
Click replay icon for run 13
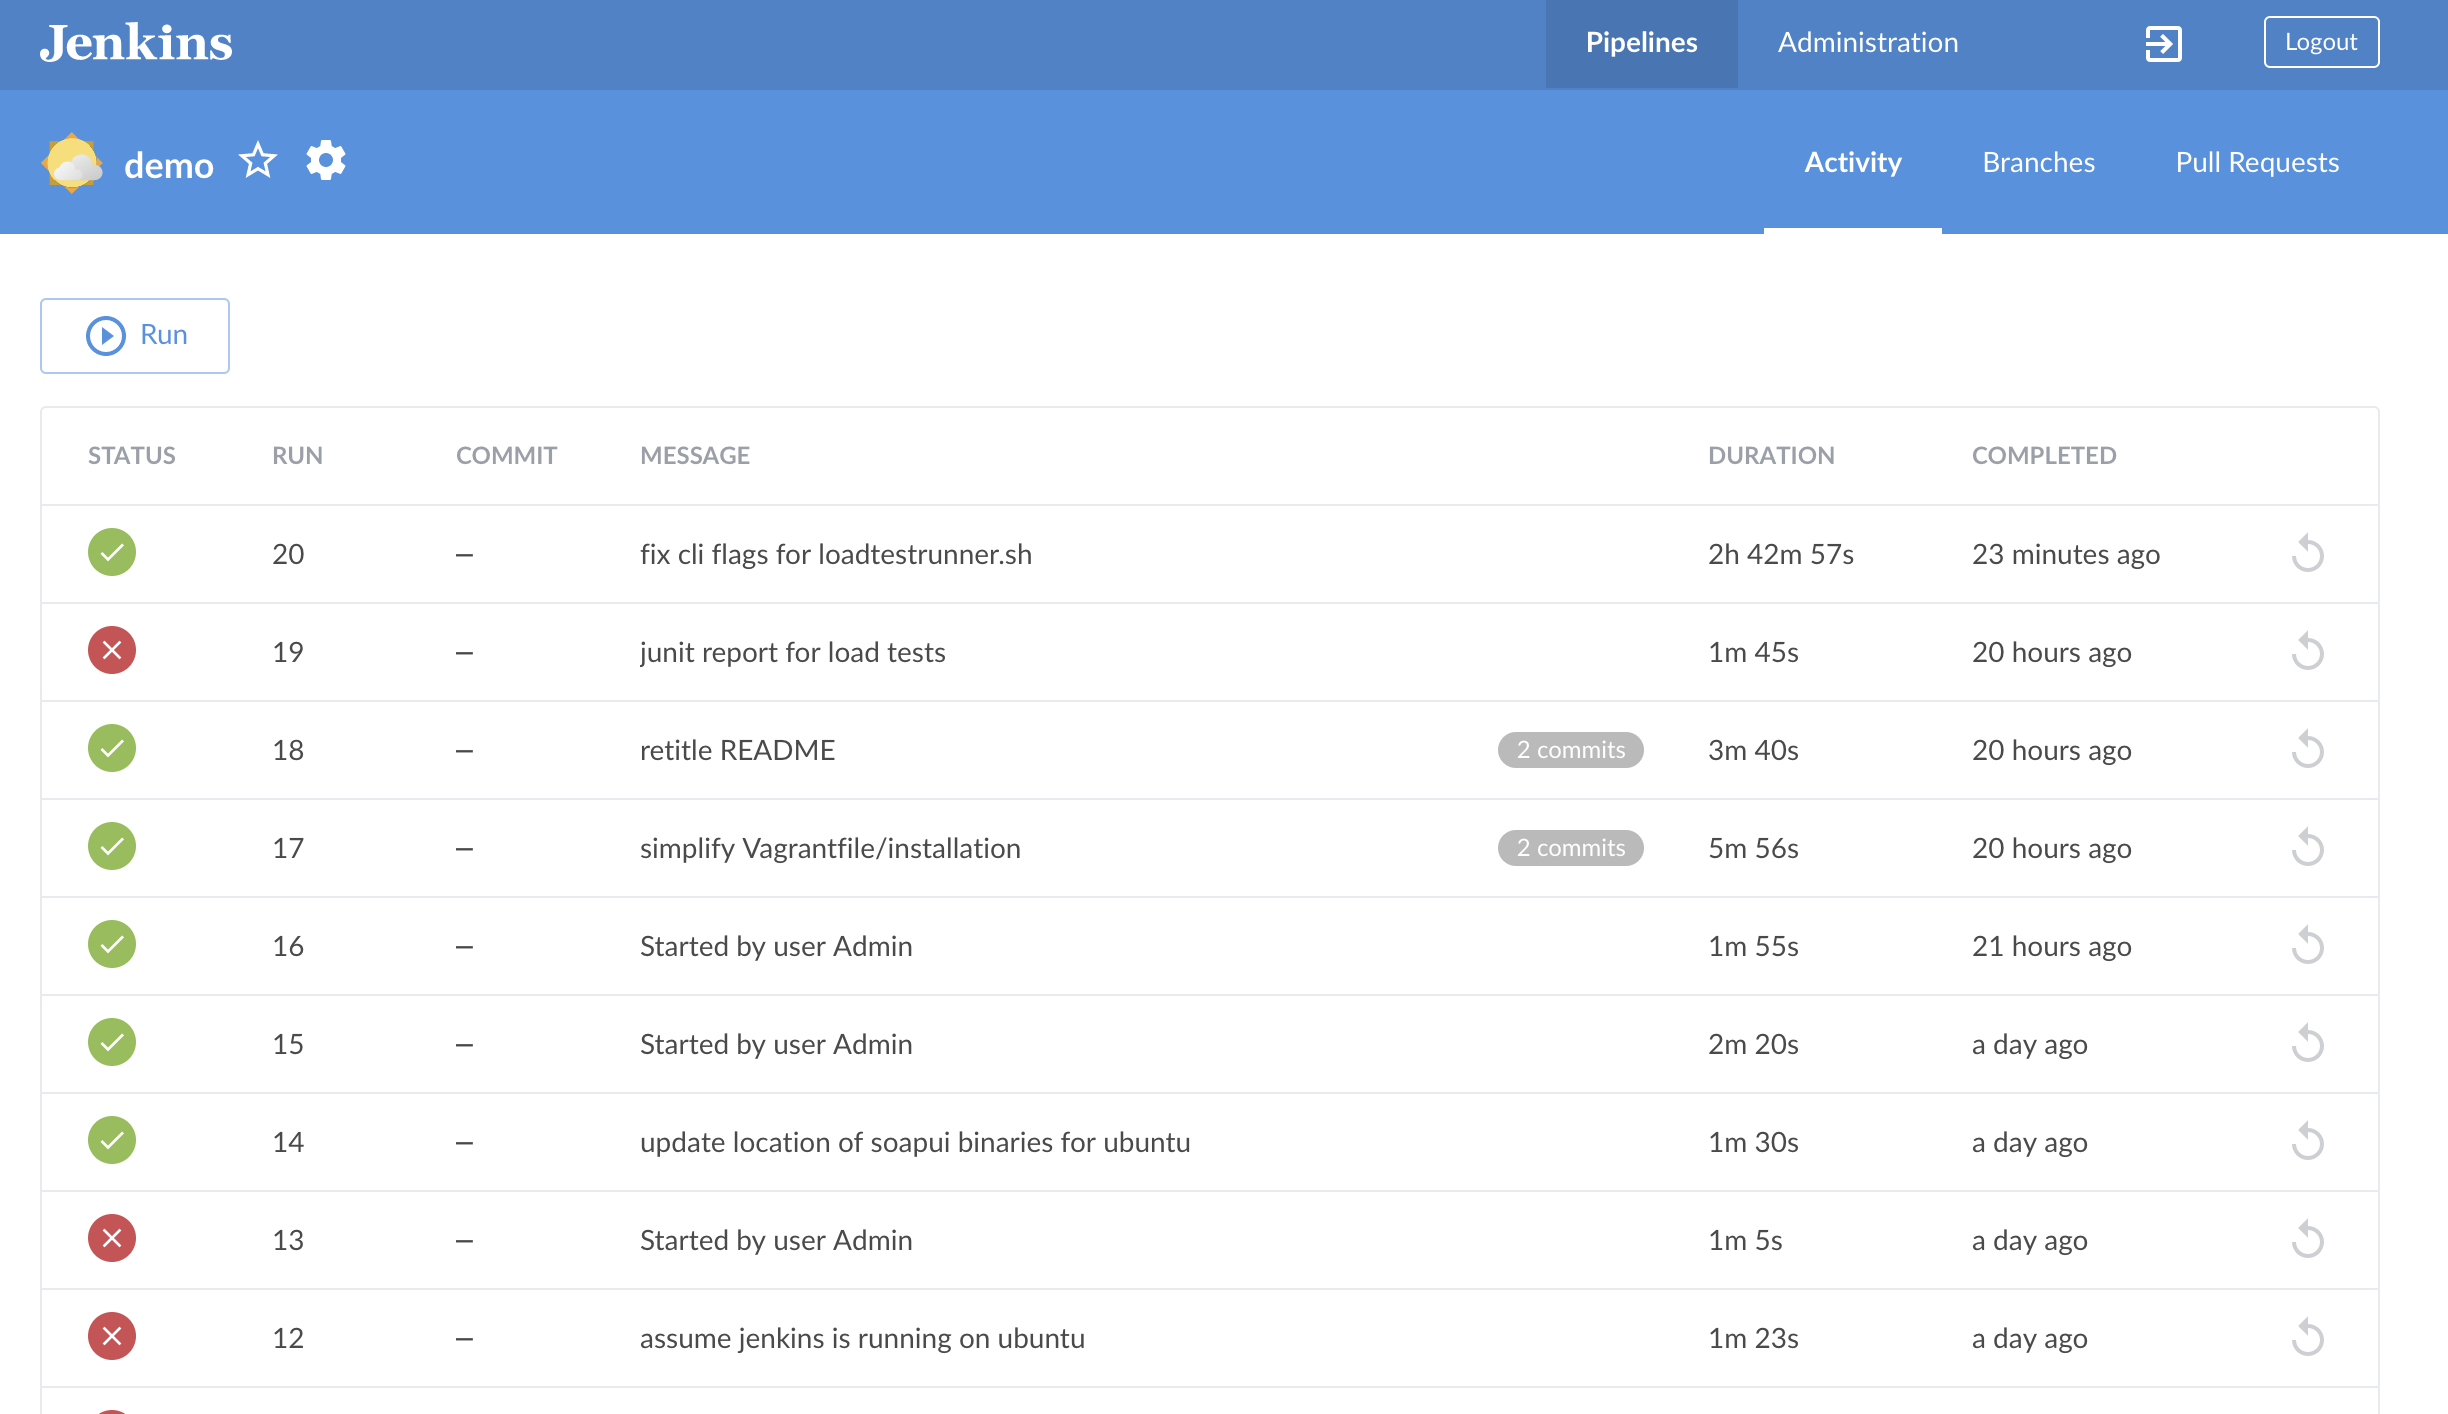tap(2307, 1240)
